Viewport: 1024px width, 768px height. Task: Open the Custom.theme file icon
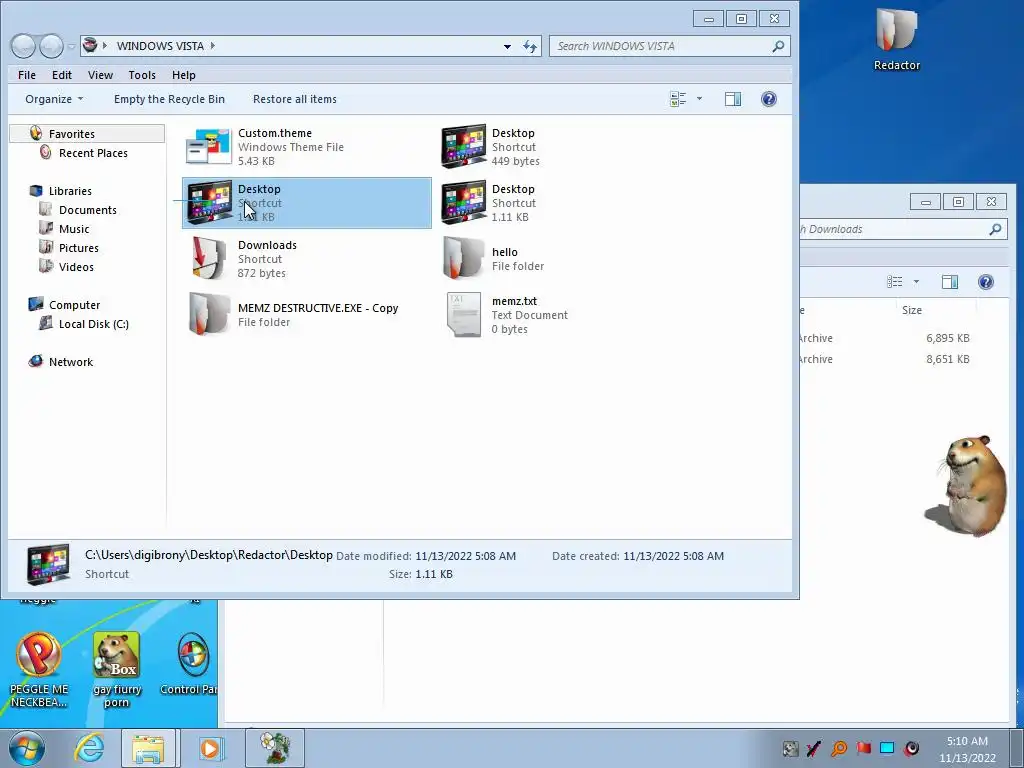coord(208,146)
